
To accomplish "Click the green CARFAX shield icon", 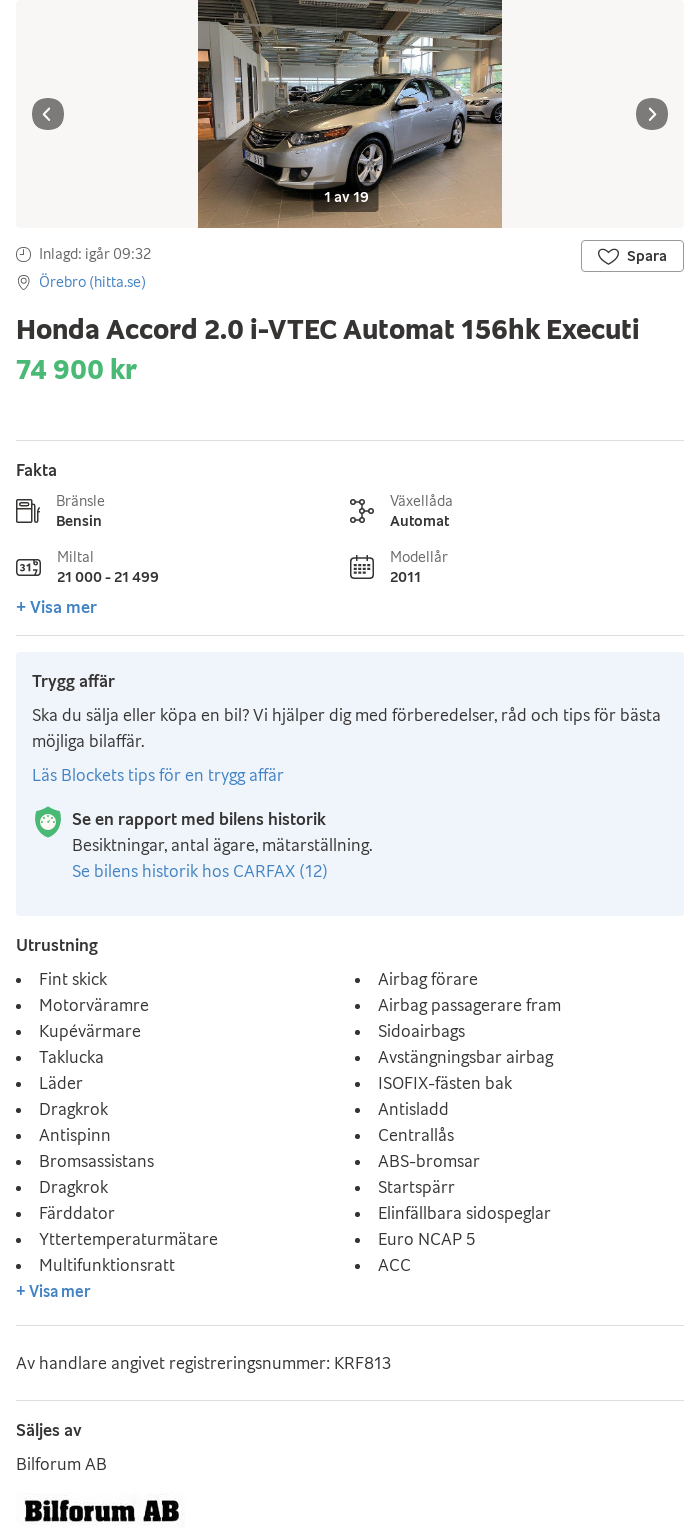I will pos(48,822).
